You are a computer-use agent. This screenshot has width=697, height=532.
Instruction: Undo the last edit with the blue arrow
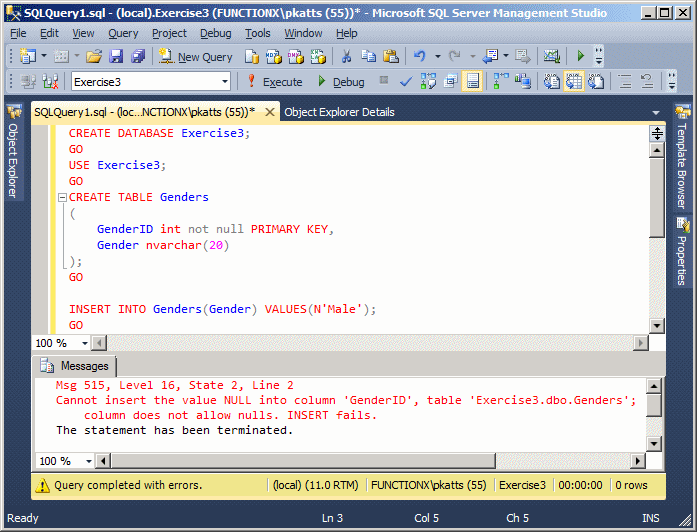coord(419,56)
